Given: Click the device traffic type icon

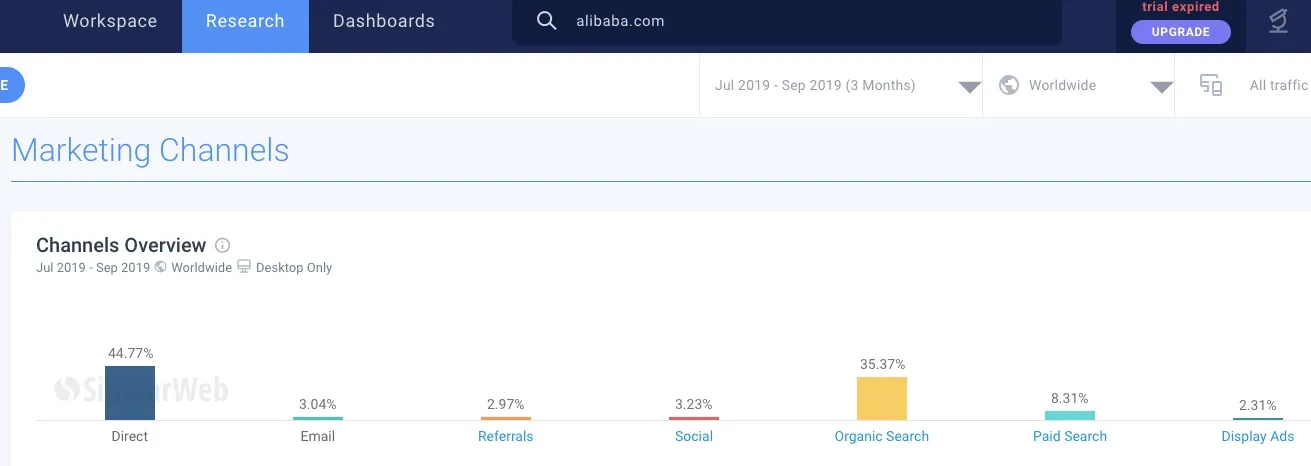Looking at the screenshot, I should click(1211, 85).
